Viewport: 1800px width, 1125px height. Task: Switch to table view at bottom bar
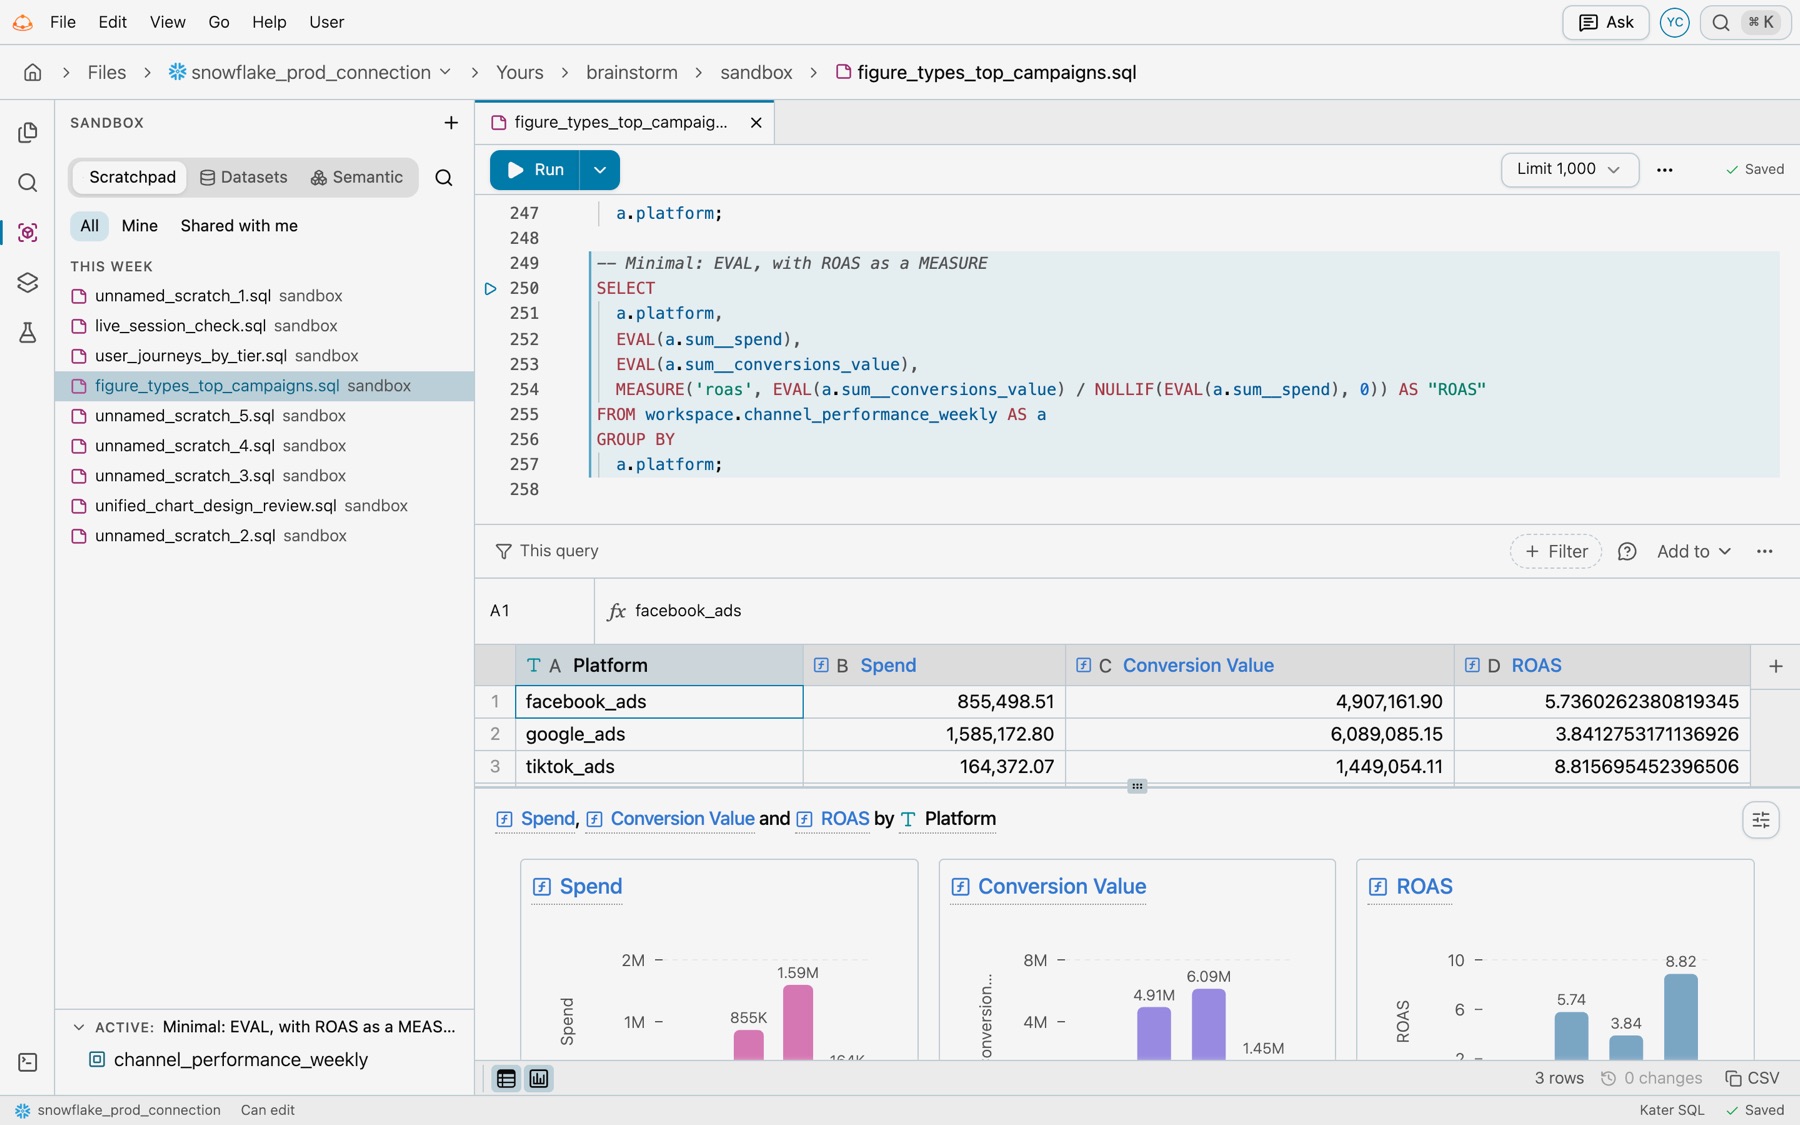(x=506, y=1079)
